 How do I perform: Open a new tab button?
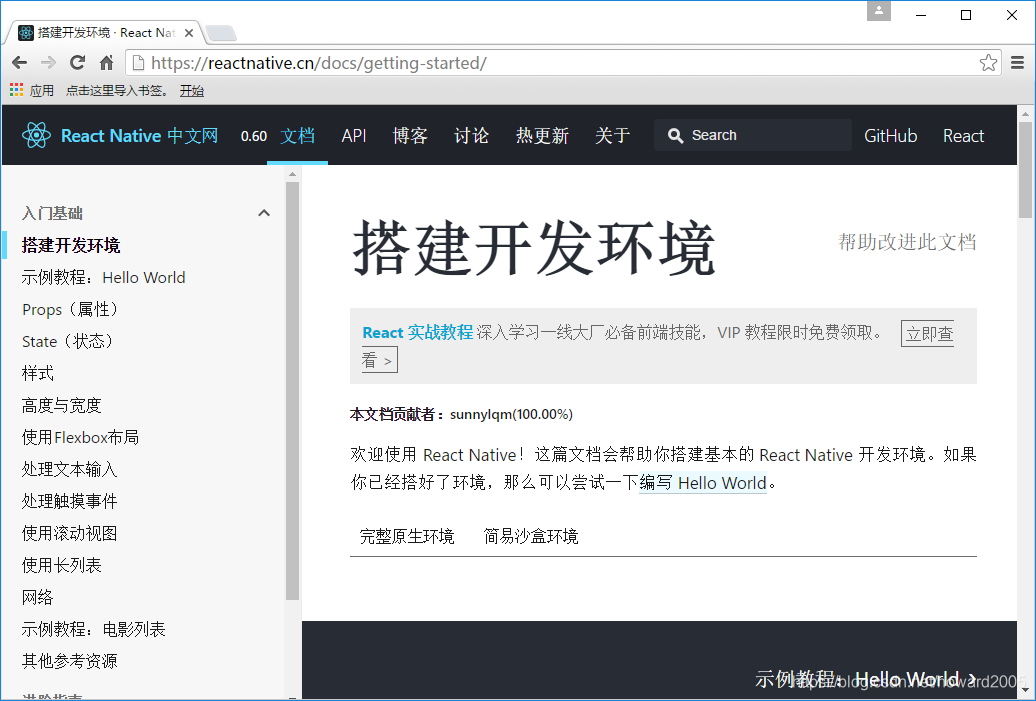[221, 32]
